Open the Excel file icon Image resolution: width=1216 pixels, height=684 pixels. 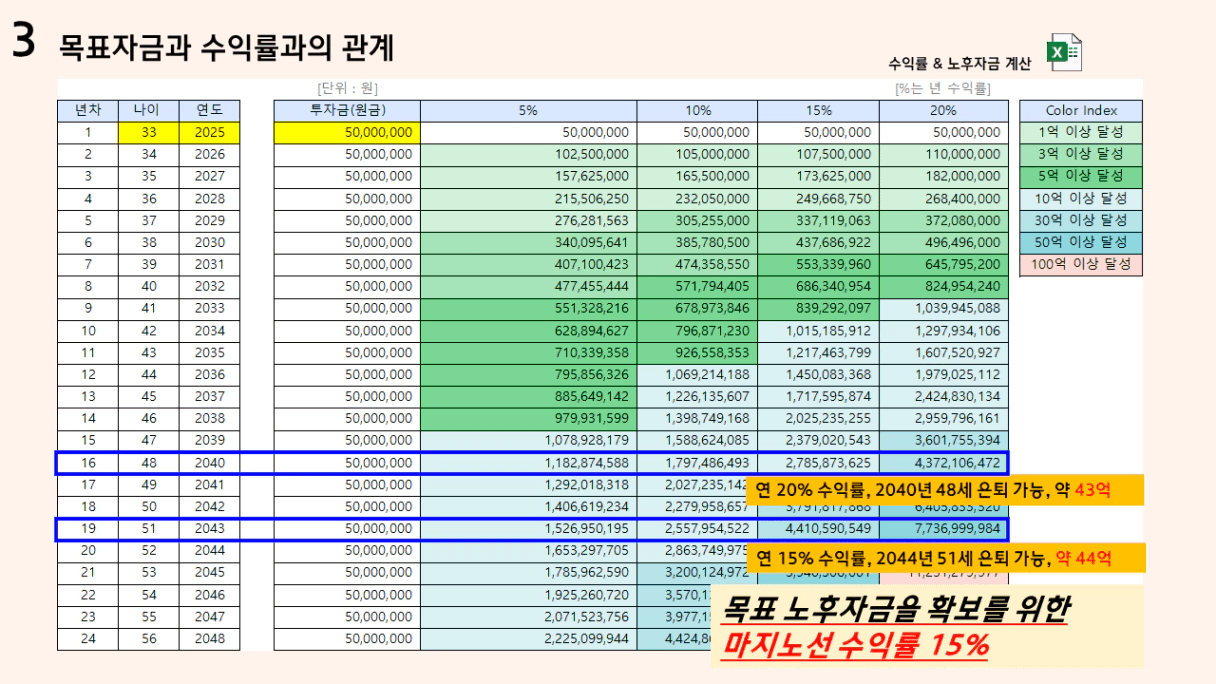(1063, 53)
